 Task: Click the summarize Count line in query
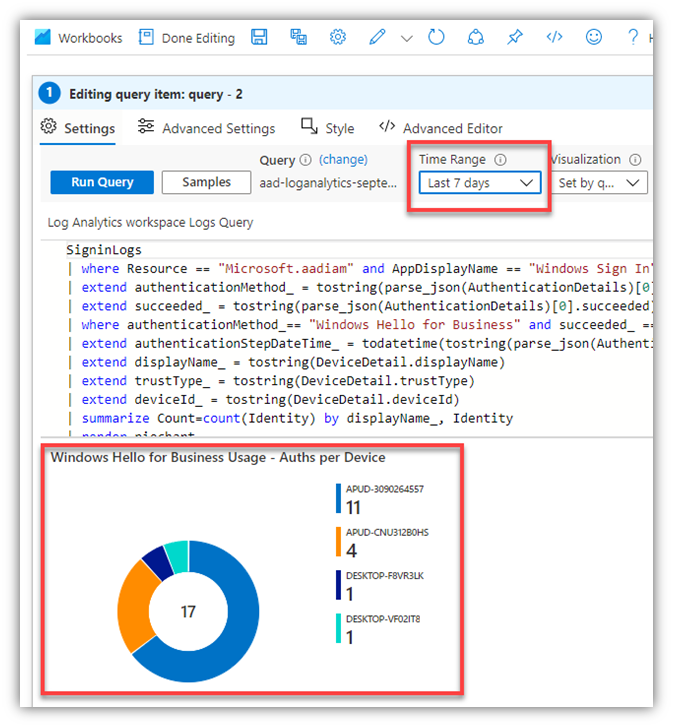(x=297, y=418)
